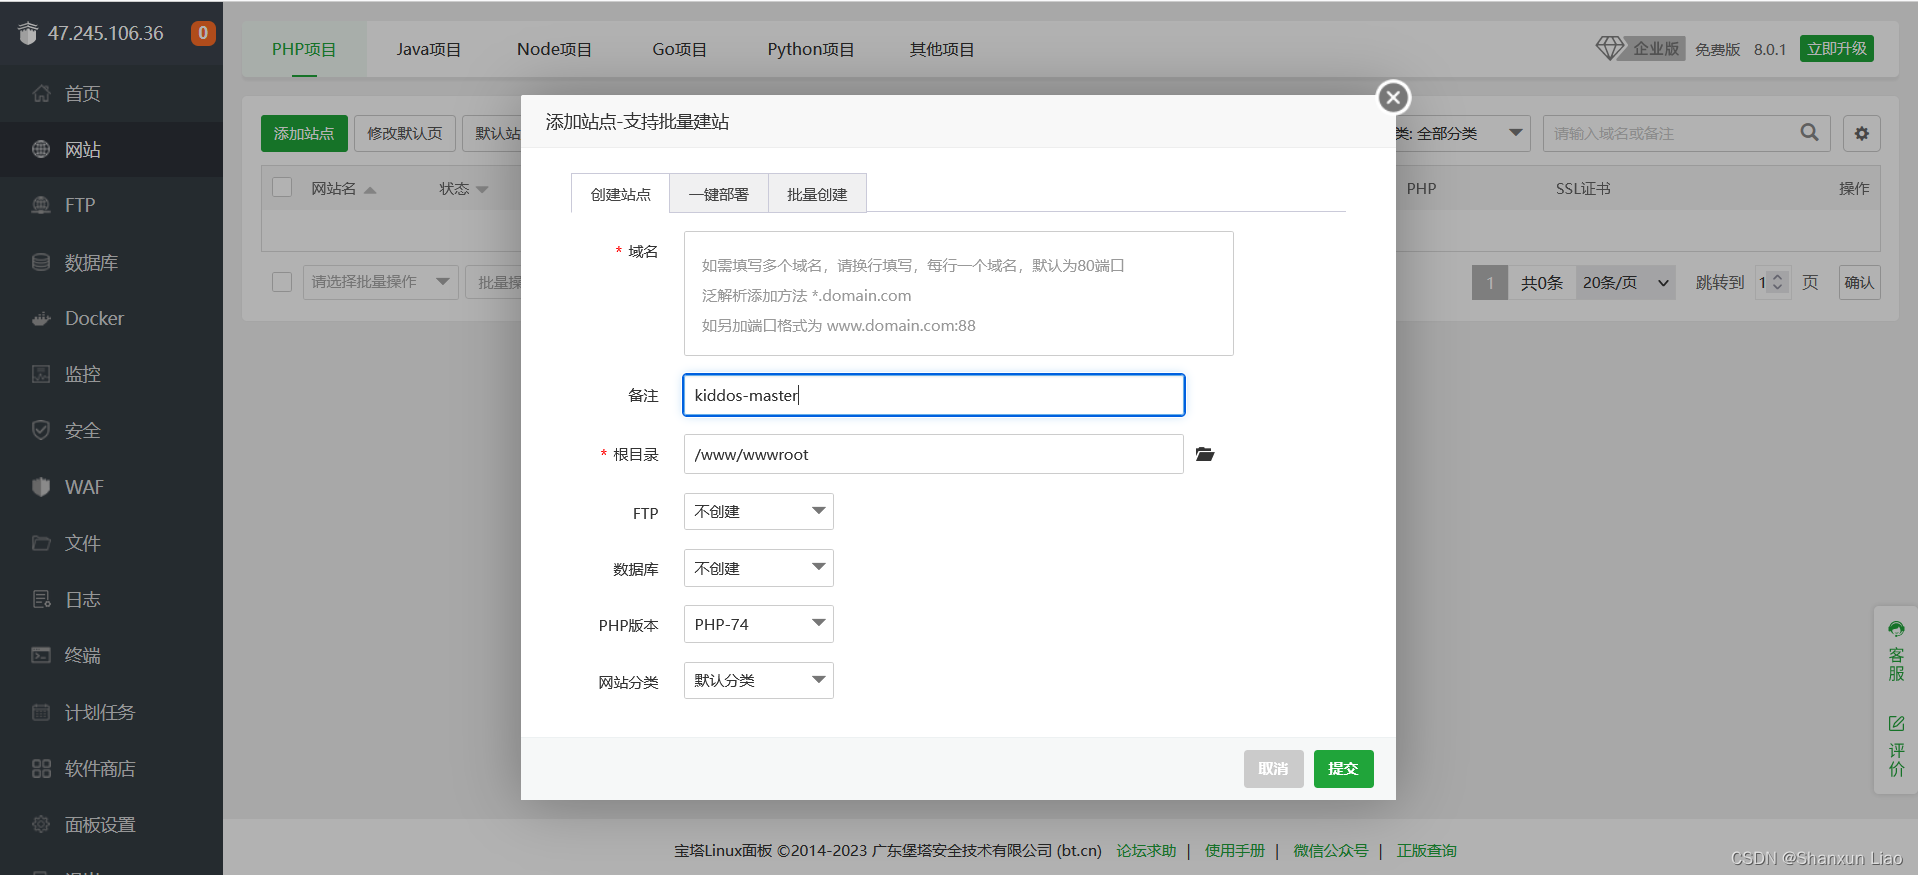
Task: Click page number 1 in pagination
Action: 1489,283
